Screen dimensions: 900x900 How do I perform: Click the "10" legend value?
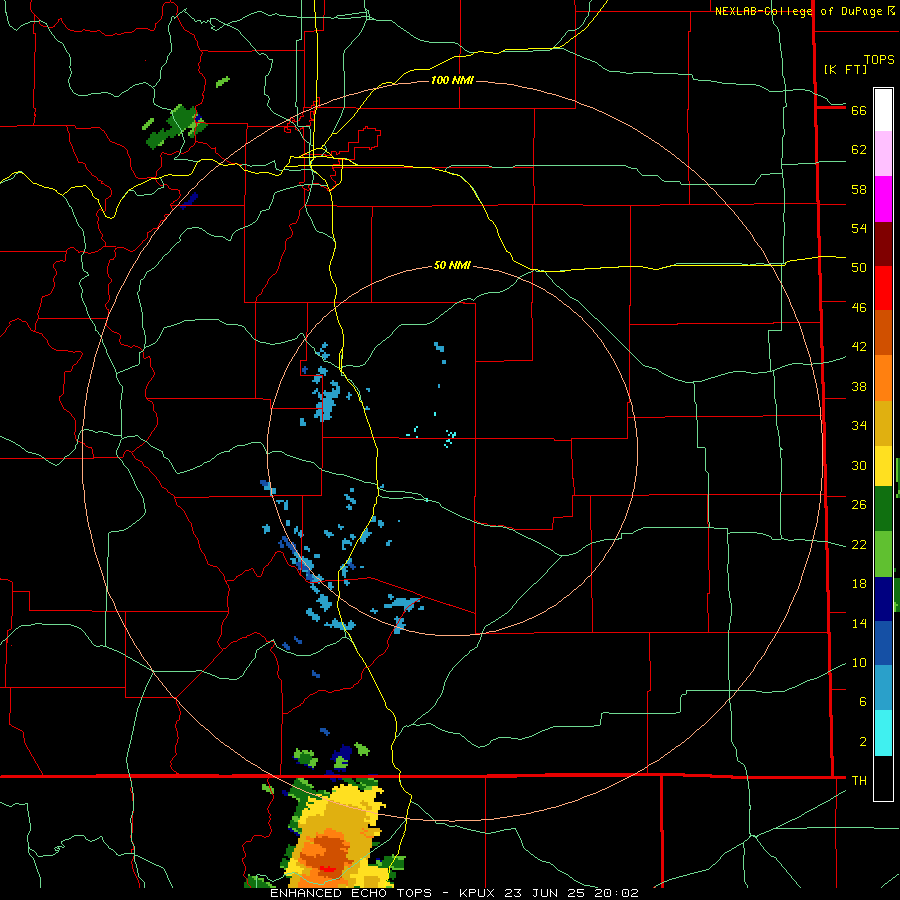(x=859, y=662)
